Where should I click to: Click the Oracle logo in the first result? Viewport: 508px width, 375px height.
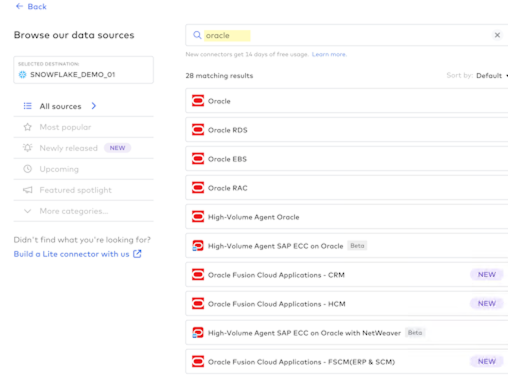[x=198, y=101]
